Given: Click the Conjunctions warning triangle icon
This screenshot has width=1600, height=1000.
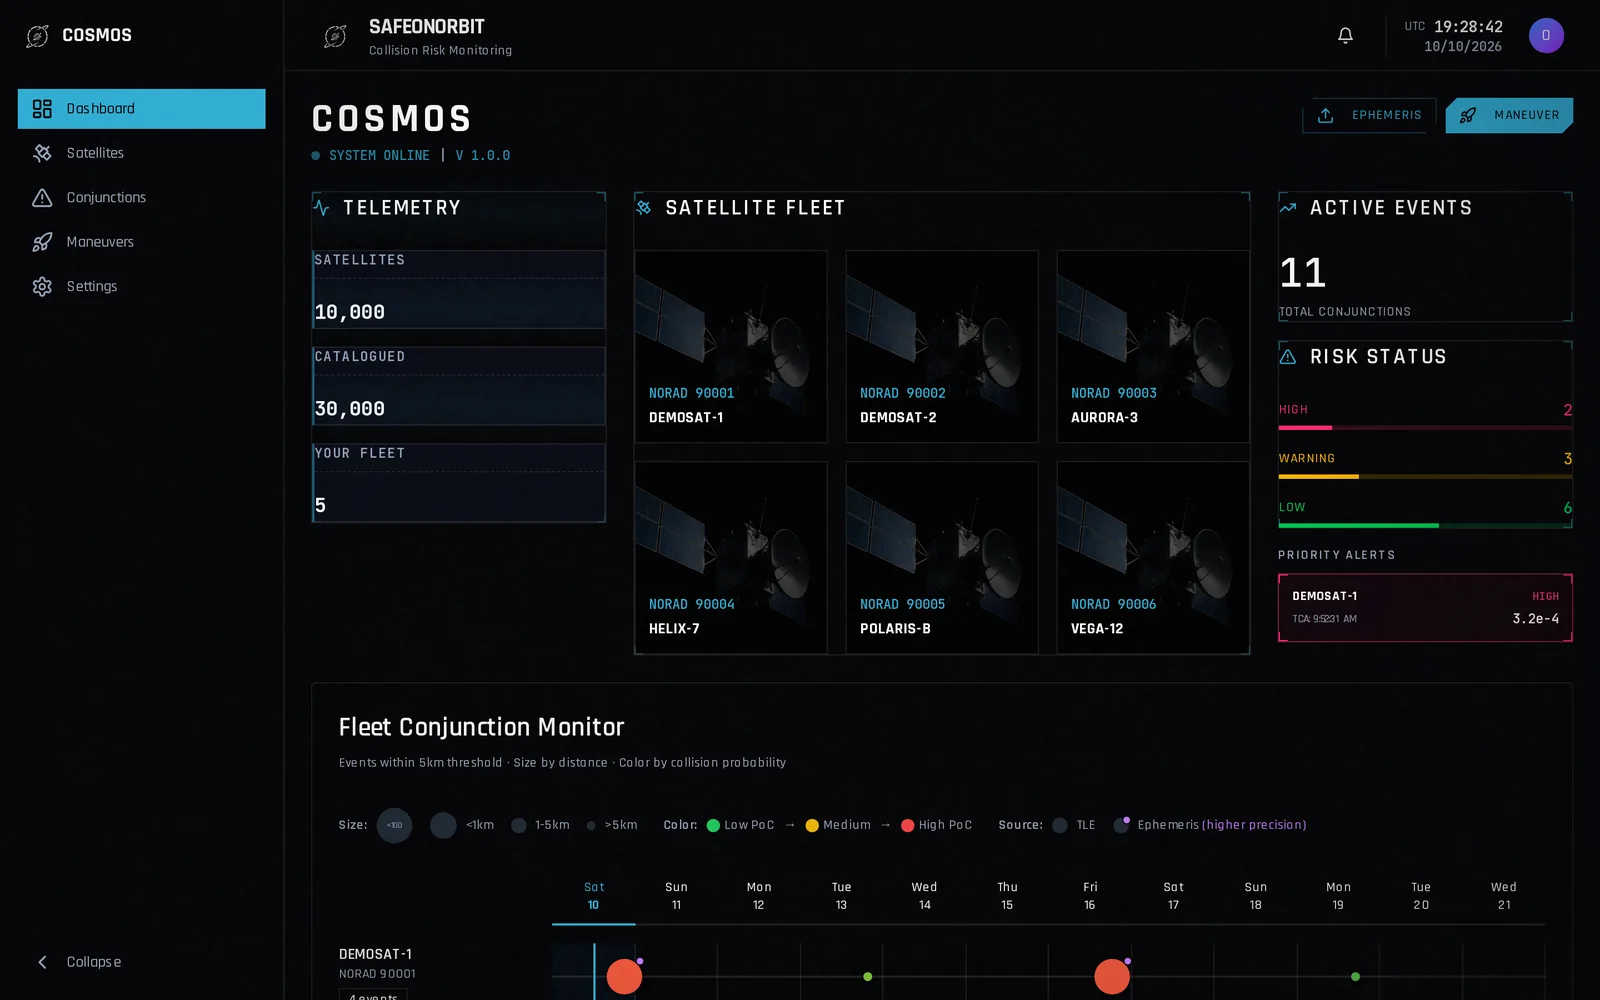Looking at the screenshot, I should tap(42, 198).
